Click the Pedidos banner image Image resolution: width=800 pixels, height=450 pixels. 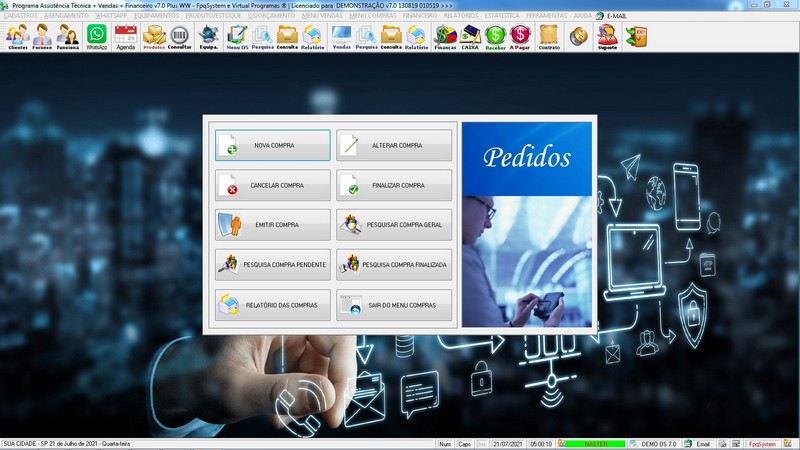pos(527,224)
